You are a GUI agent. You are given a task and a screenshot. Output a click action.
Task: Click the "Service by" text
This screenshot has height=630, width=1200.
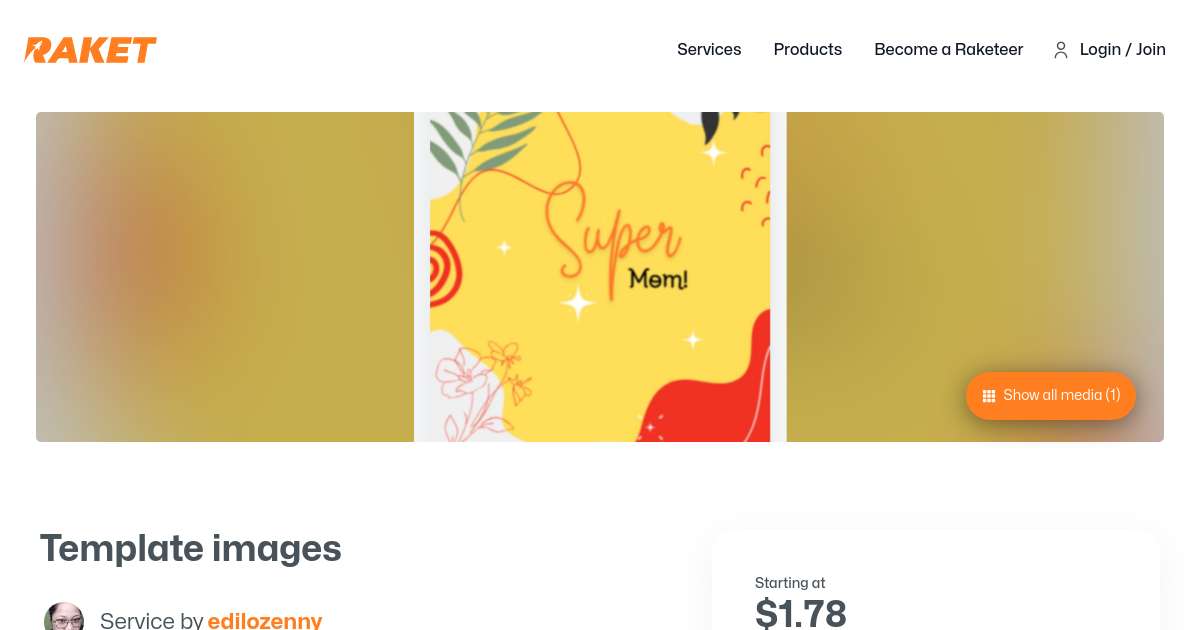coord(151,620)
